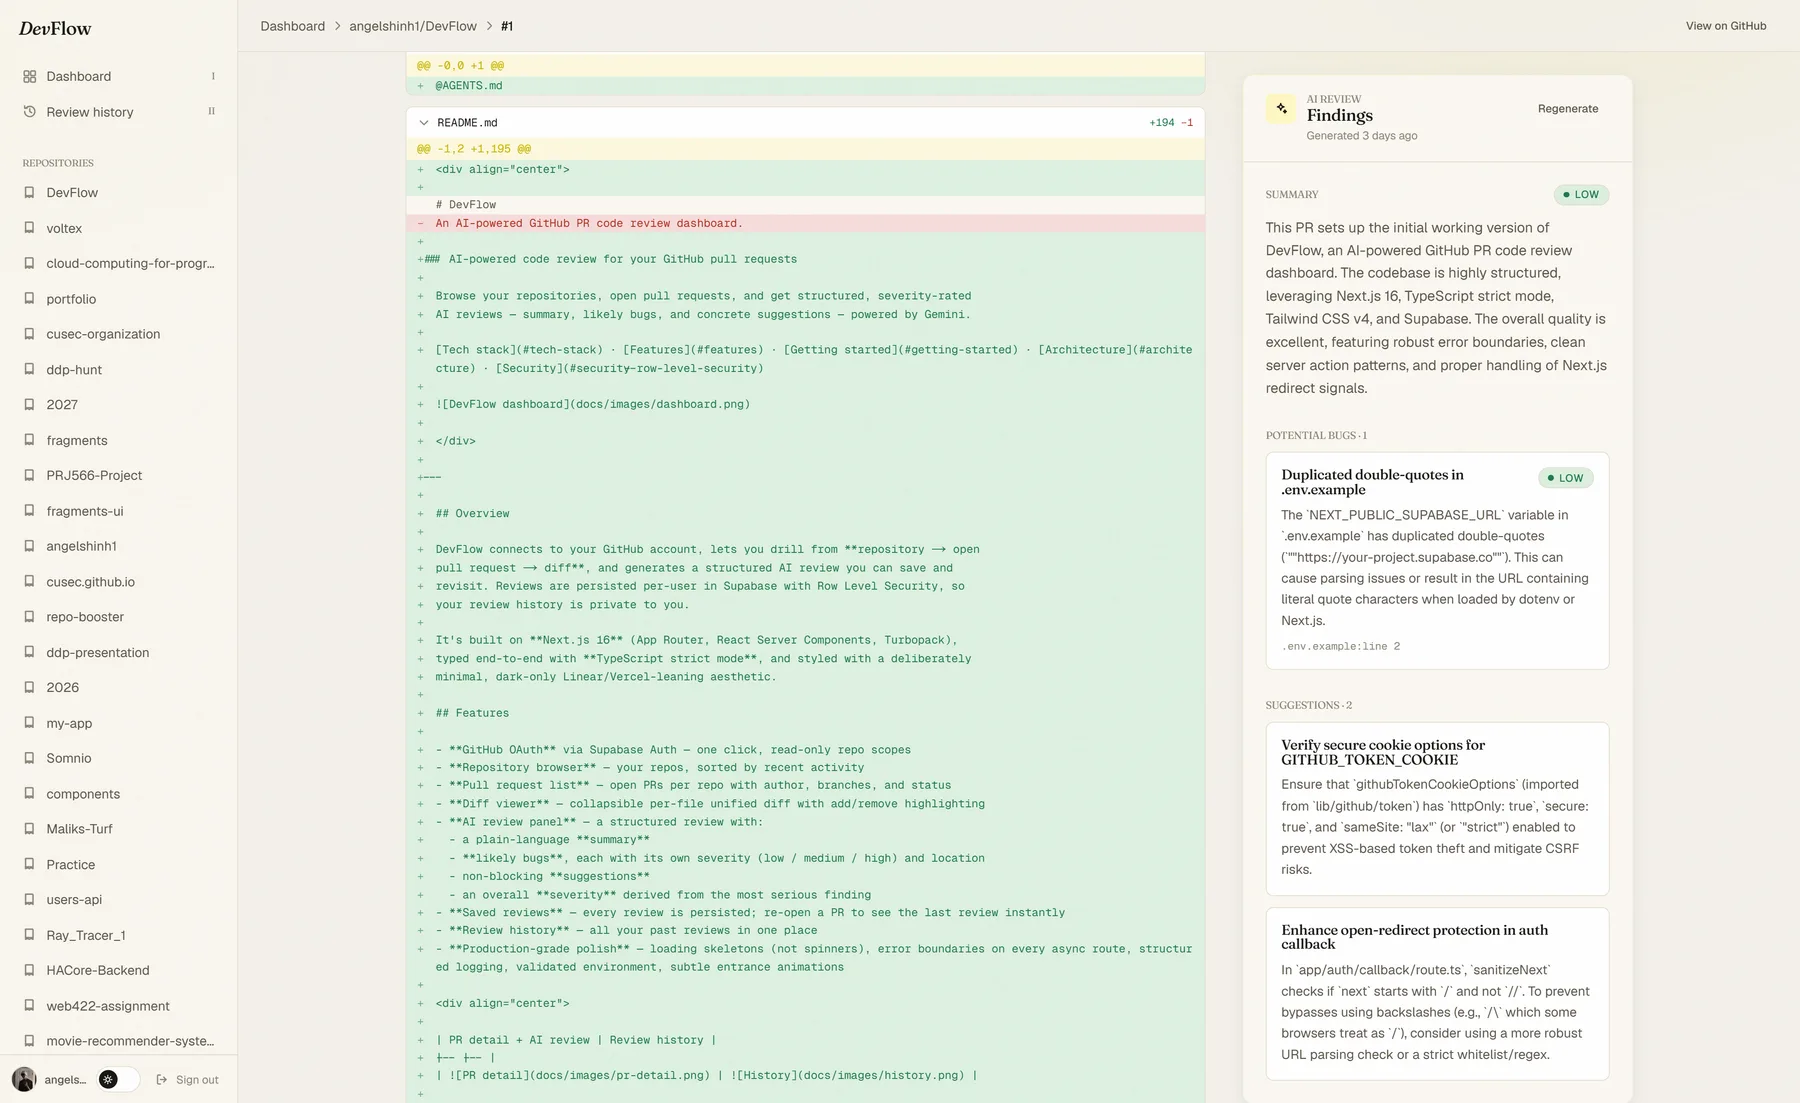Select the Maliks-Turf repo icon
This screenshot has height=1103, width=1800.
point(30,829)
